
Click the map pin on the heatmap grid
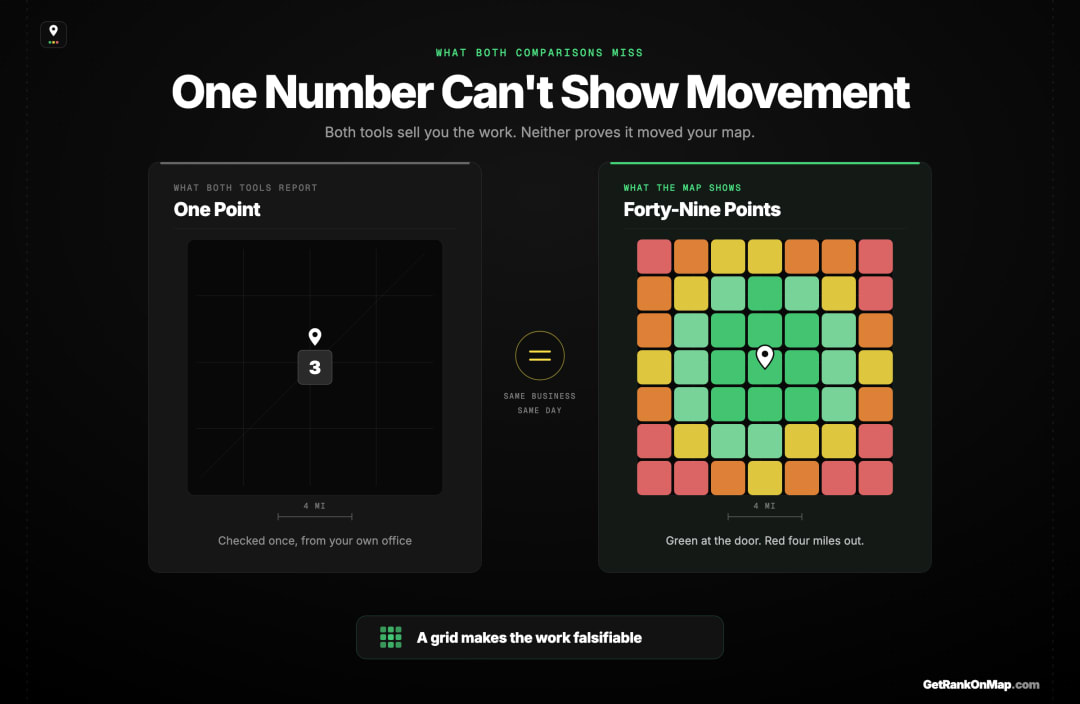(x=765, y=356)
